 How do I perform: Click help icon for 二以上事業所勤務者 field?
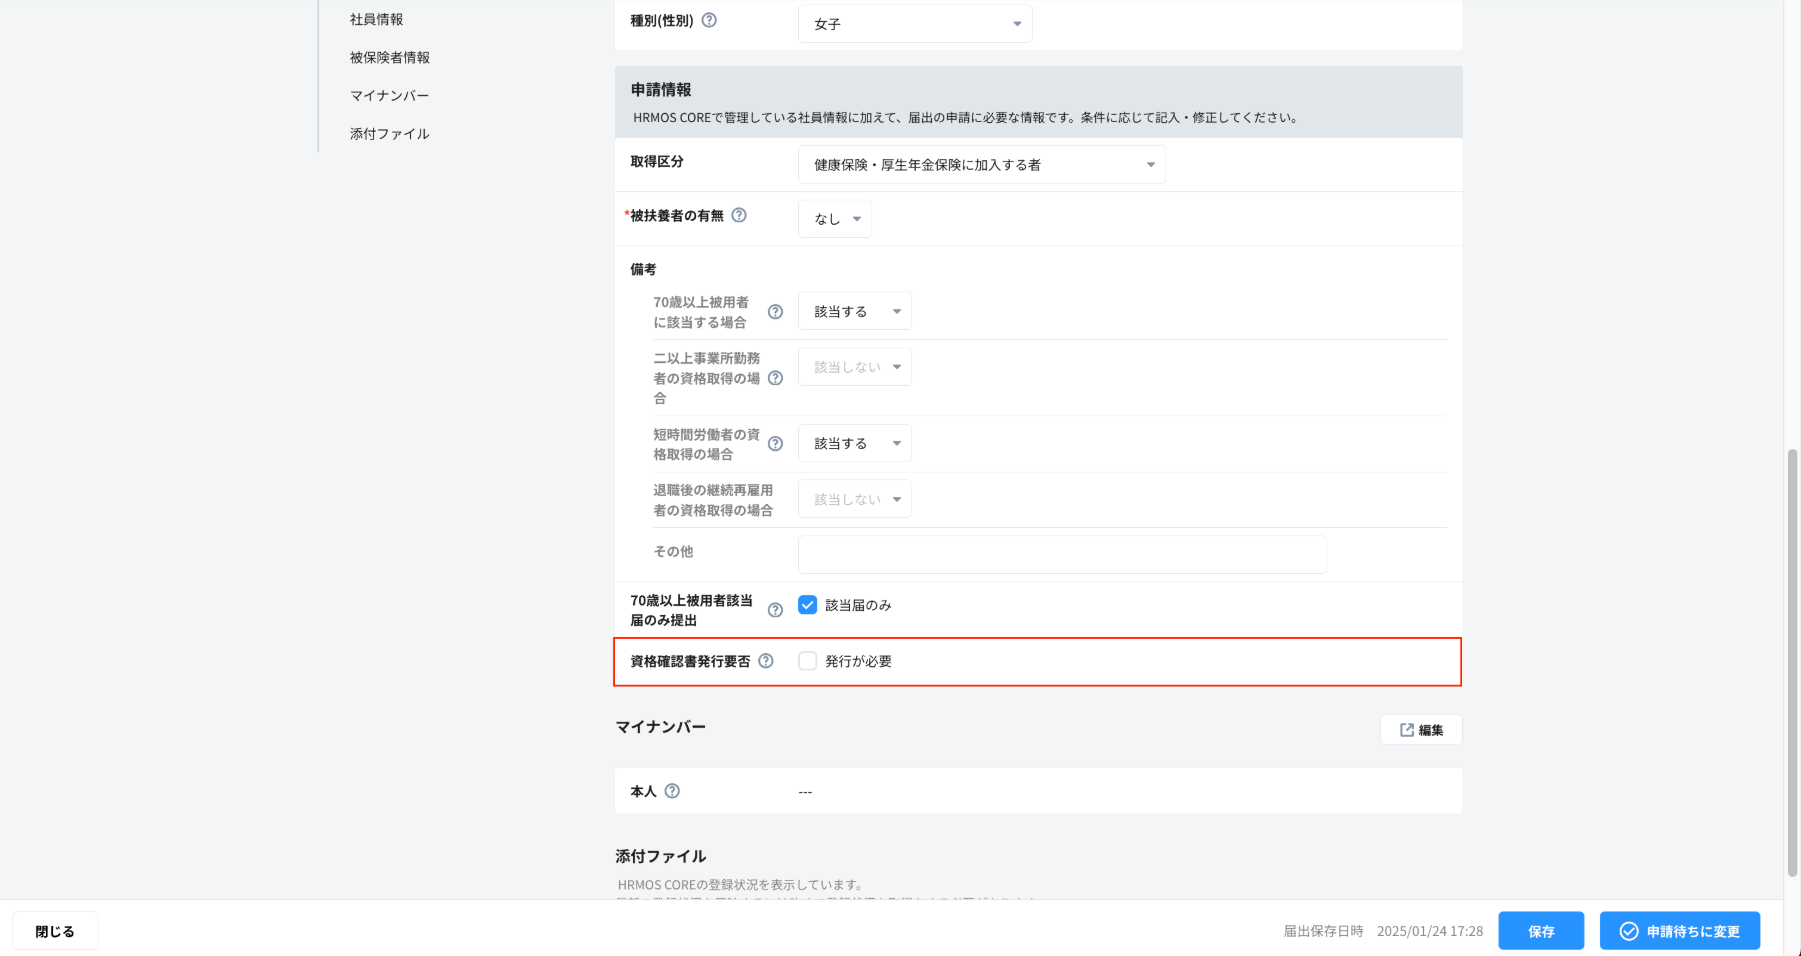coord(775,378)
